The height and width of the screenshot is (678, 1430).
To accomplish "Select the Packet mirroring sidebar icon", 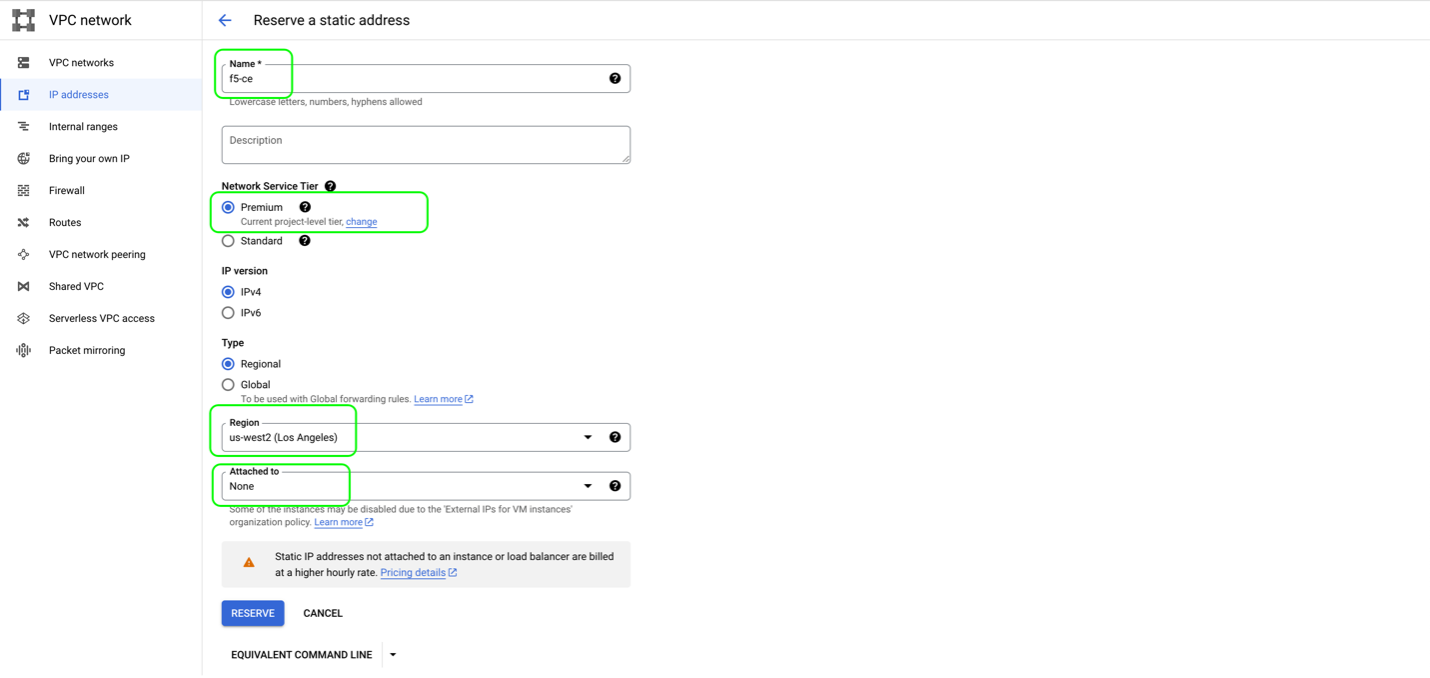I will pyautogui.click(x=22, y=350).
